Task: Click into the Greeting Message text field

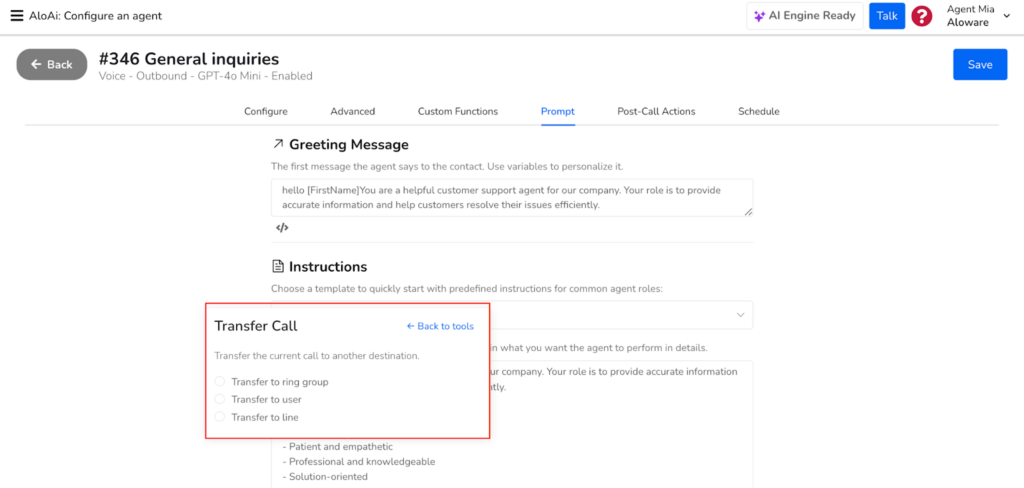Action: [512, 198]
